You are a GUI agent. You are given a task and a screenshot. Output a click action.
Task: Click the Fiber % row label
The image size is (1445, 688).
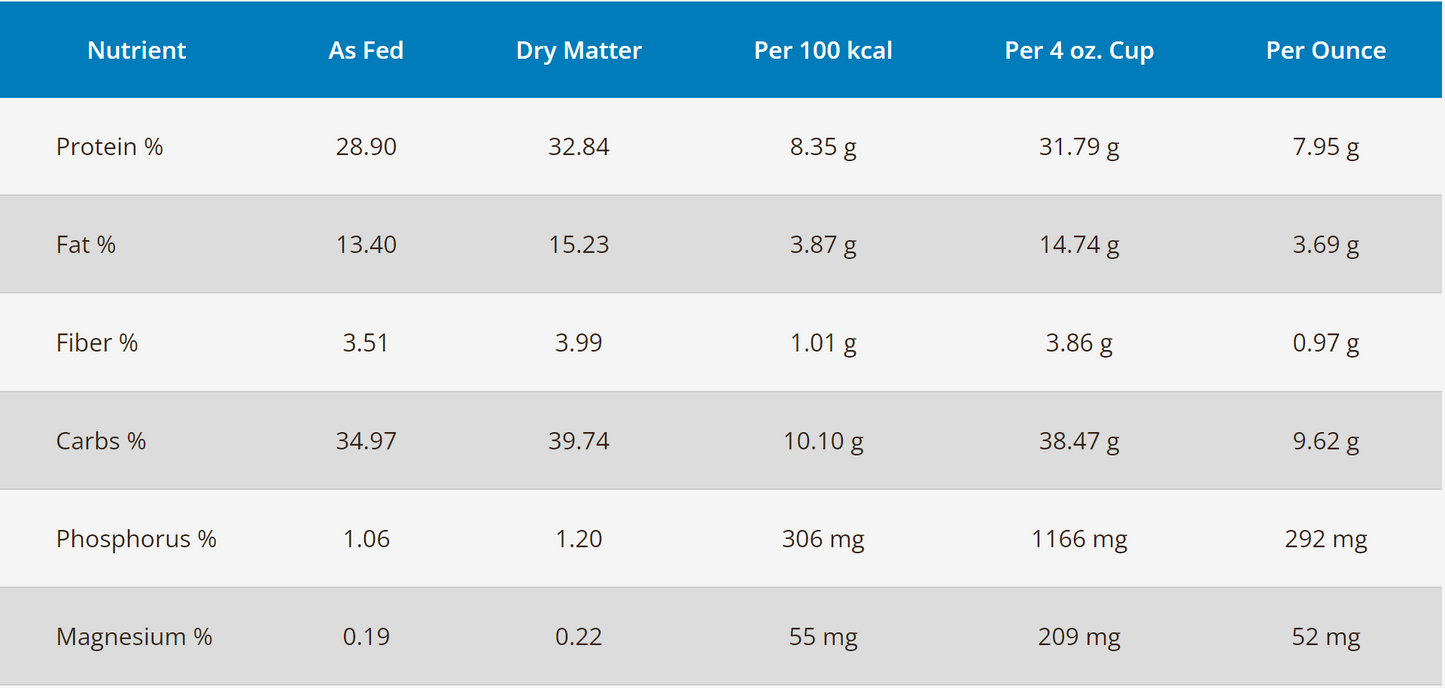[x=97, y=343]
